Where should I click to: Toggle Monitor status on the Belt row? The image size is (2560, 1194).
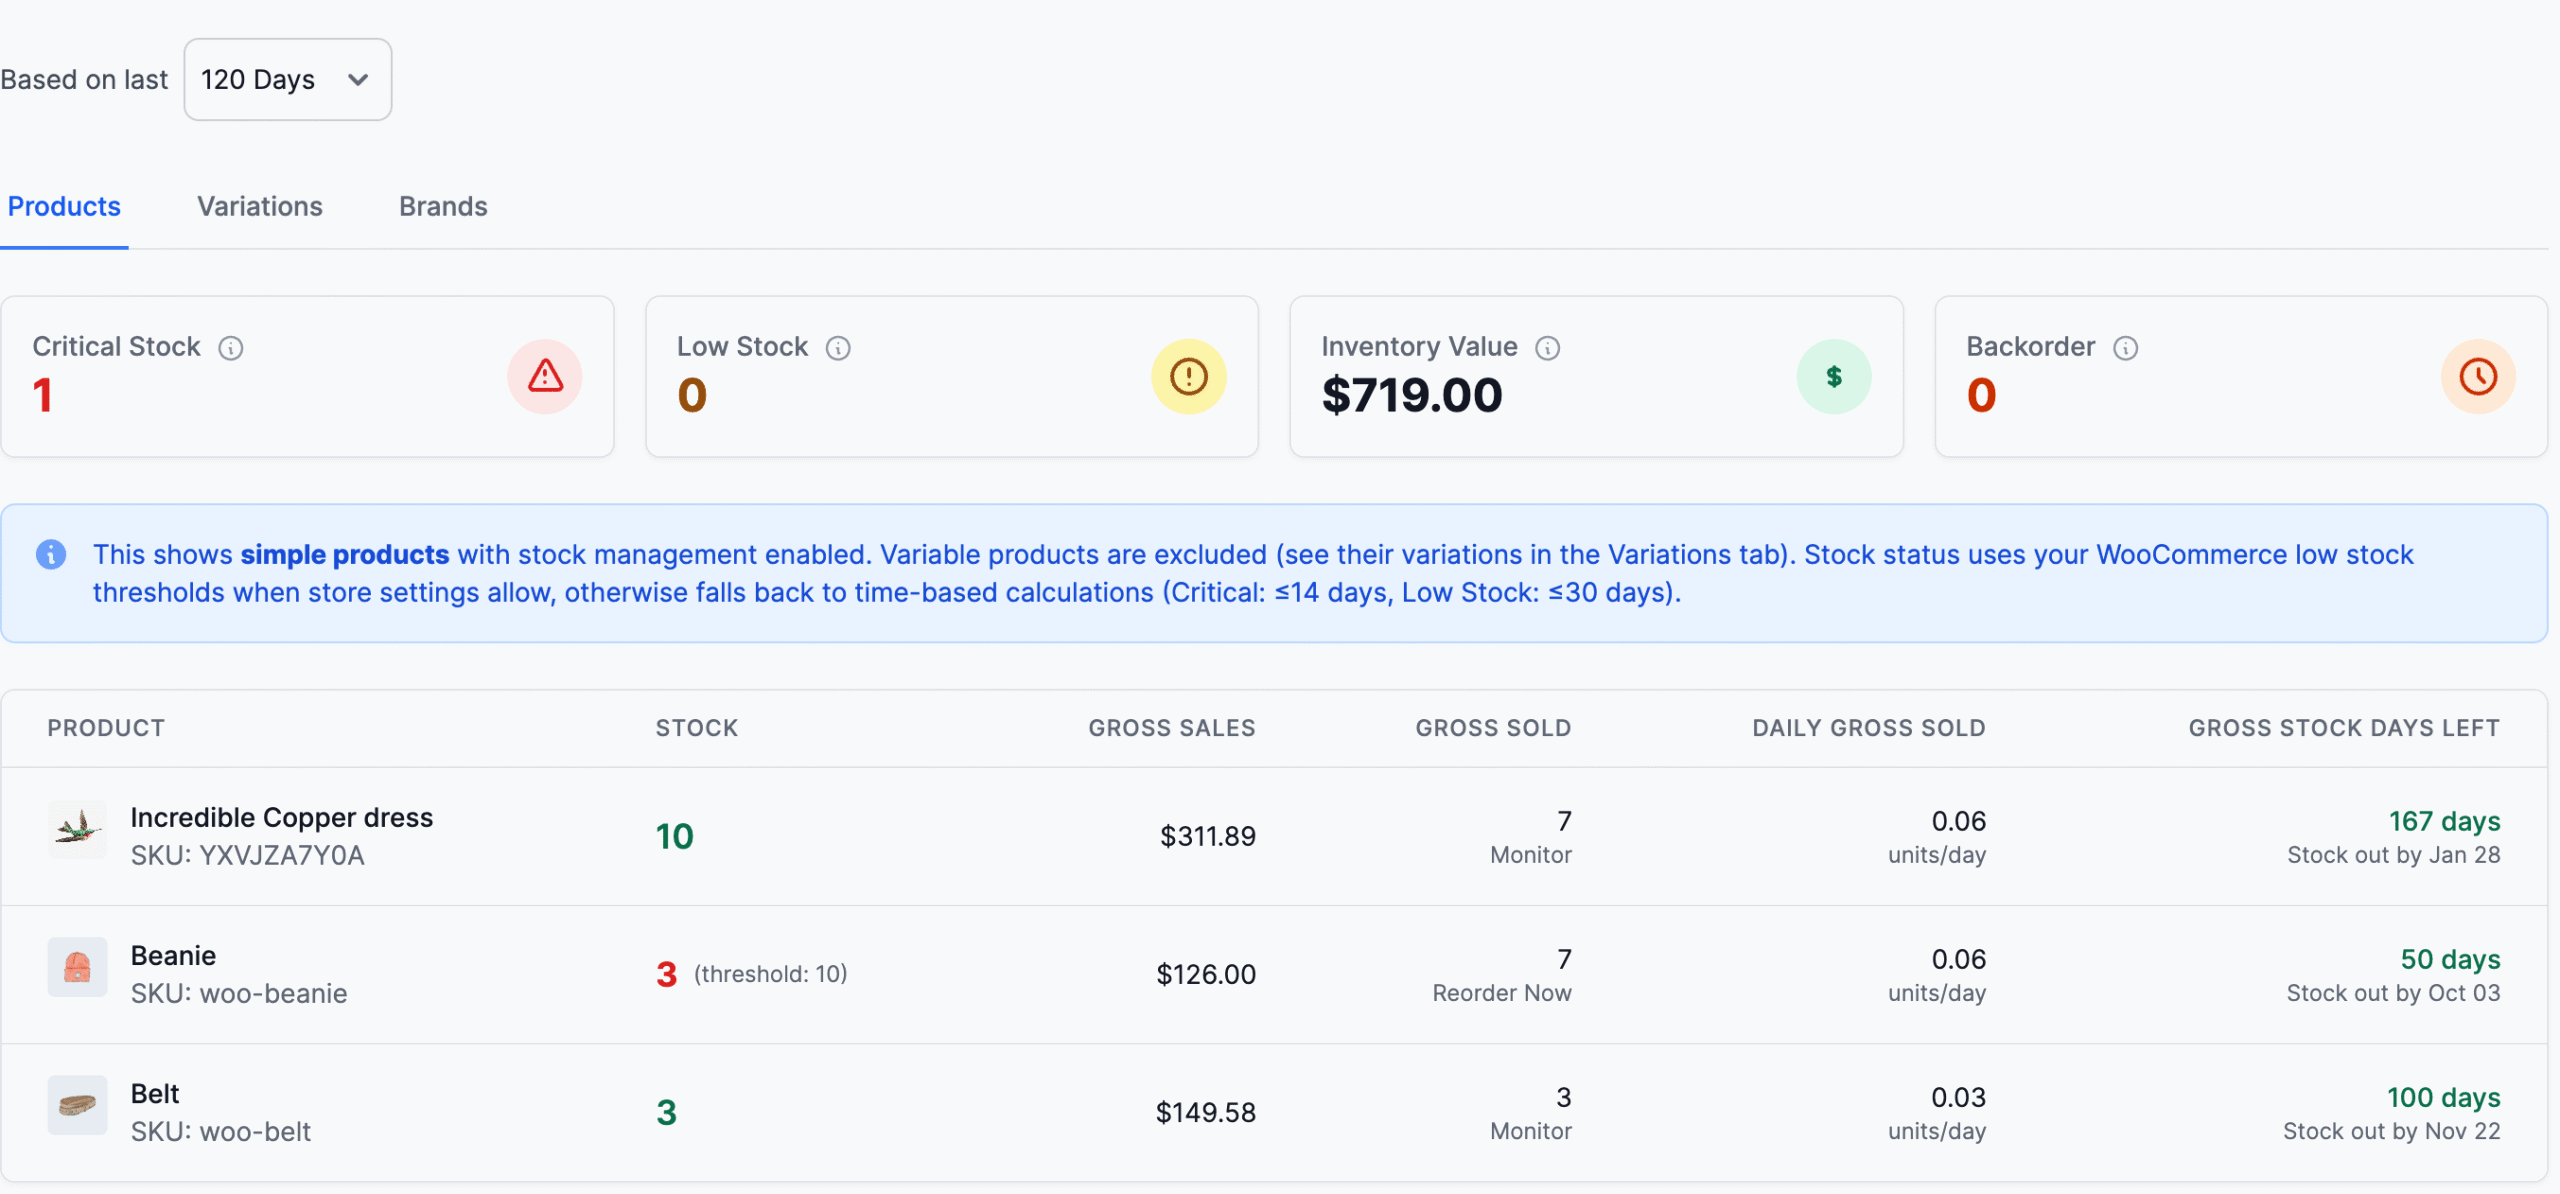coord(1530,1131)
